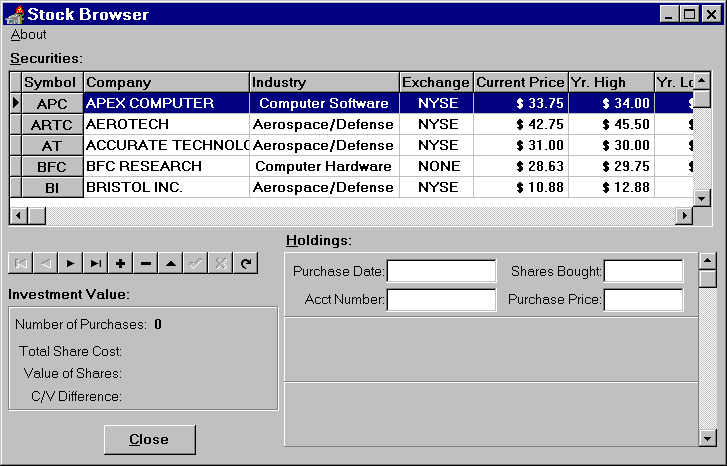Delete record using the minus button
The image size is (727, 466).
pyautogui.click(x=146, y=263)
